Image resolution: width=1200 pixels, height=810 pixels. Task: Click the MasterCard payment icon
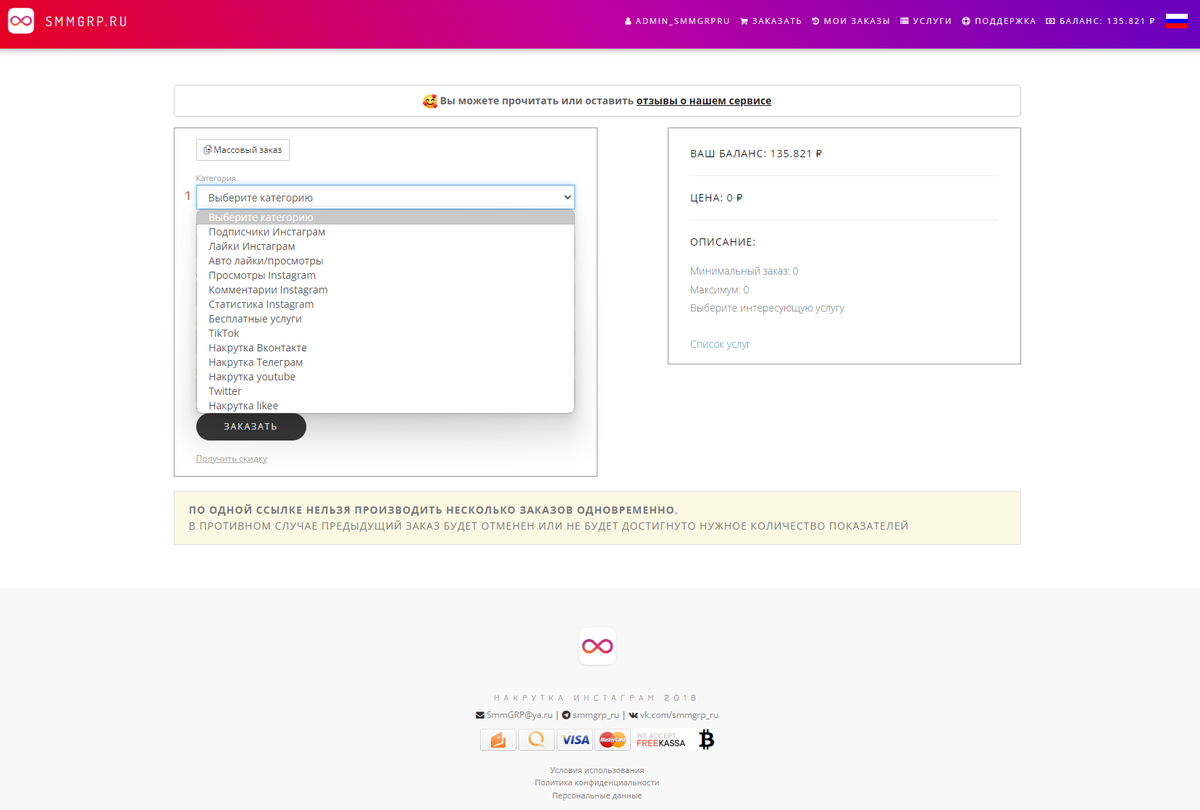tap(612, 740)
